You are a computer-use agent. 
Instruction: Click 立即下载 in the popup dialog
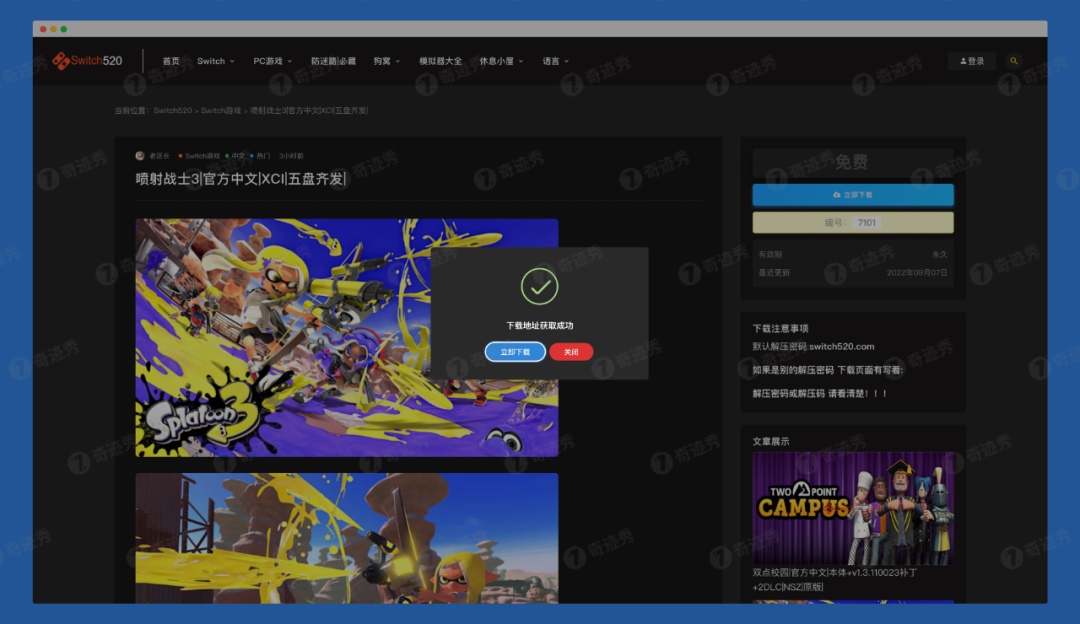[515, 352]
